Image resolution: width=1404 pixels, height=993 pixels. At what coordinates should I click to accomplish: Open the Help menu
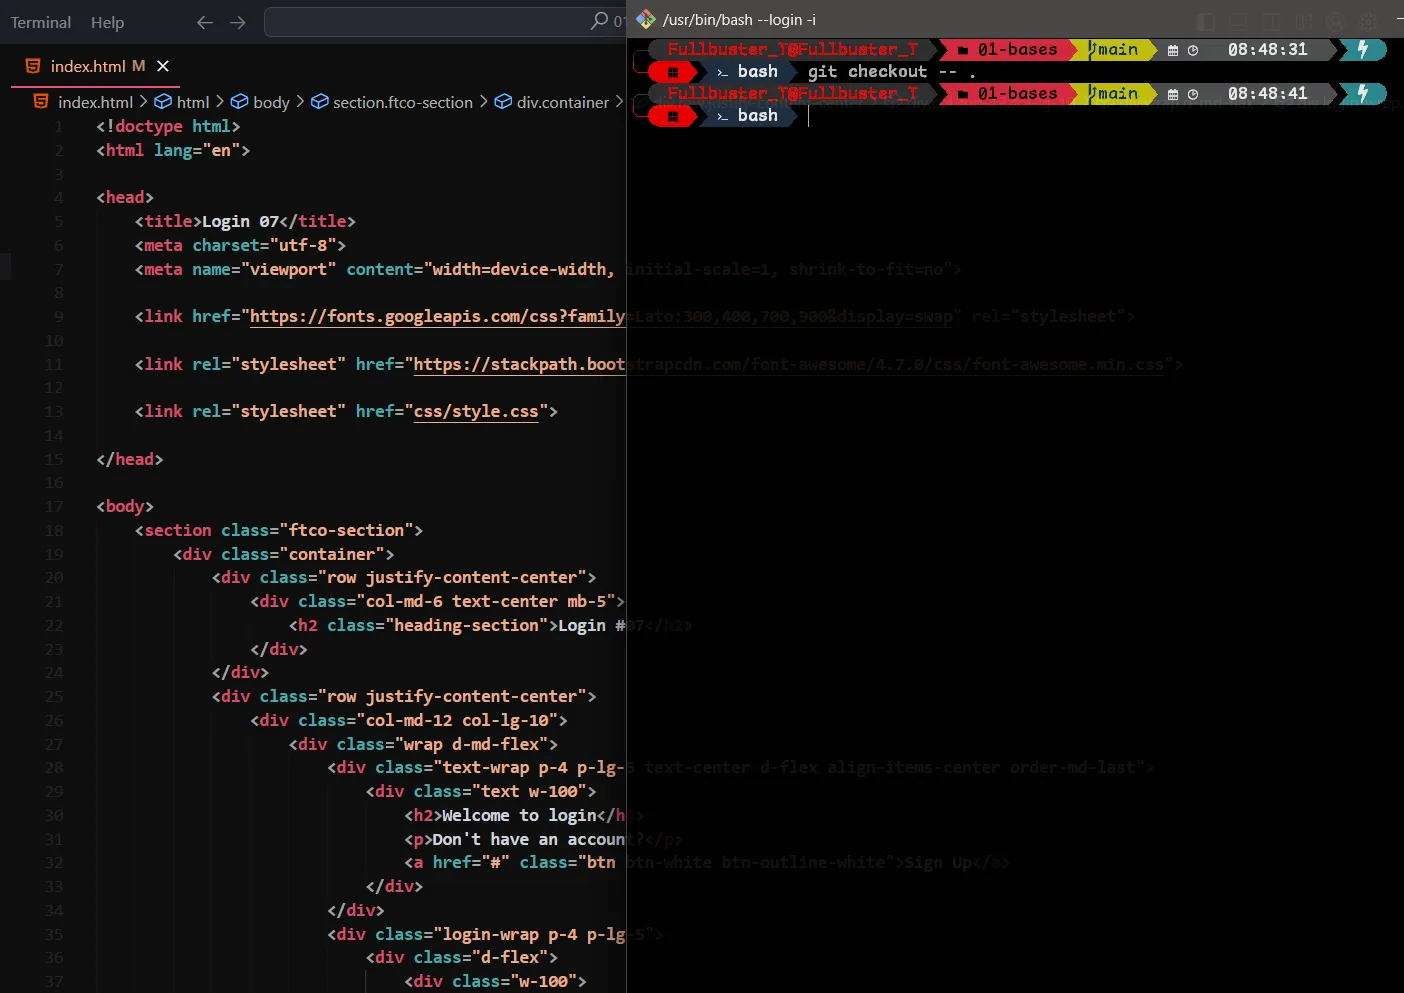[x=107, y=22]
